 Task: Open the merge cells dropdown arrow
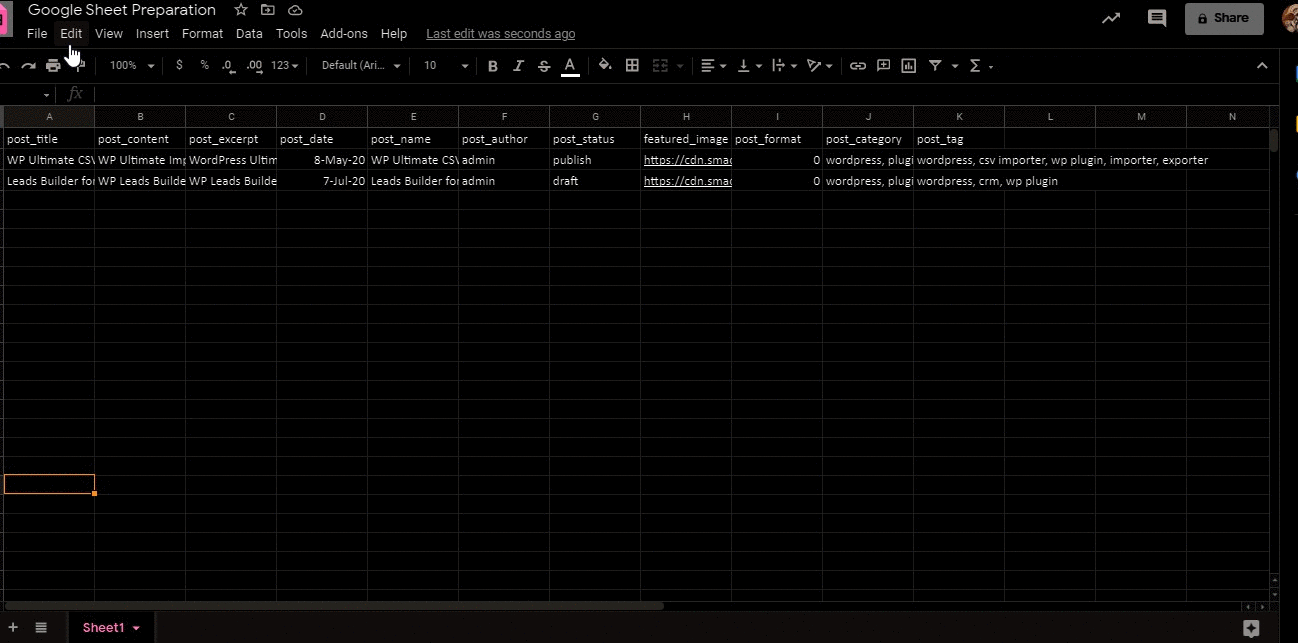click(x=680, y=66)
